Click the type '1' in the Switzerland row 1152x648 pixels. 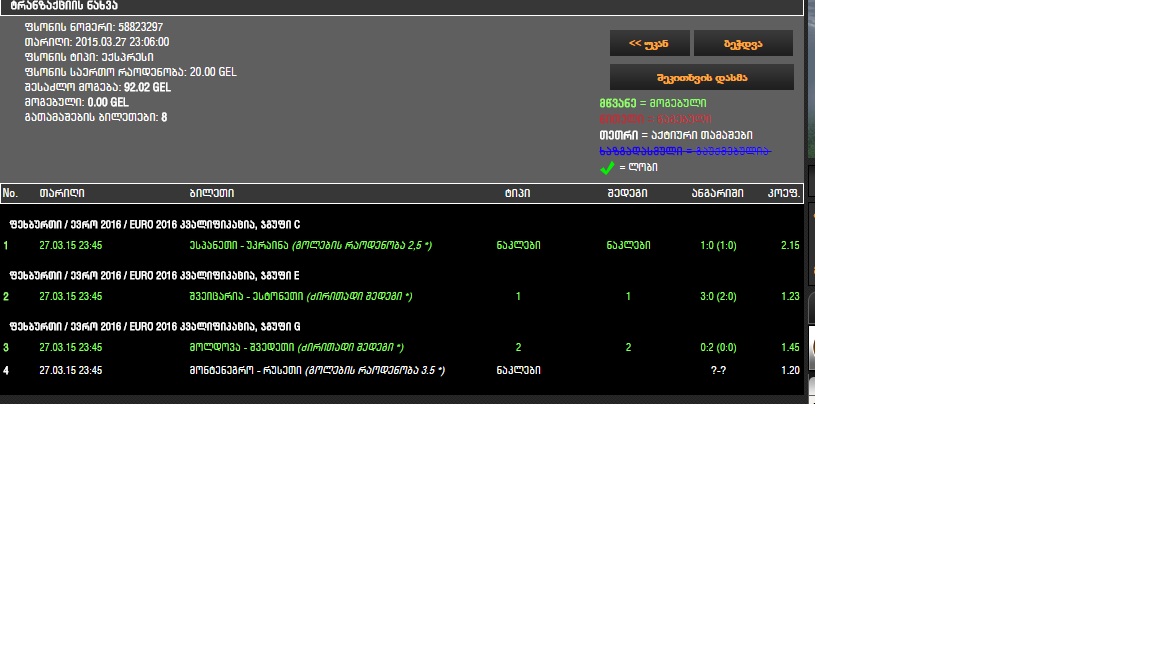[518, 297]
